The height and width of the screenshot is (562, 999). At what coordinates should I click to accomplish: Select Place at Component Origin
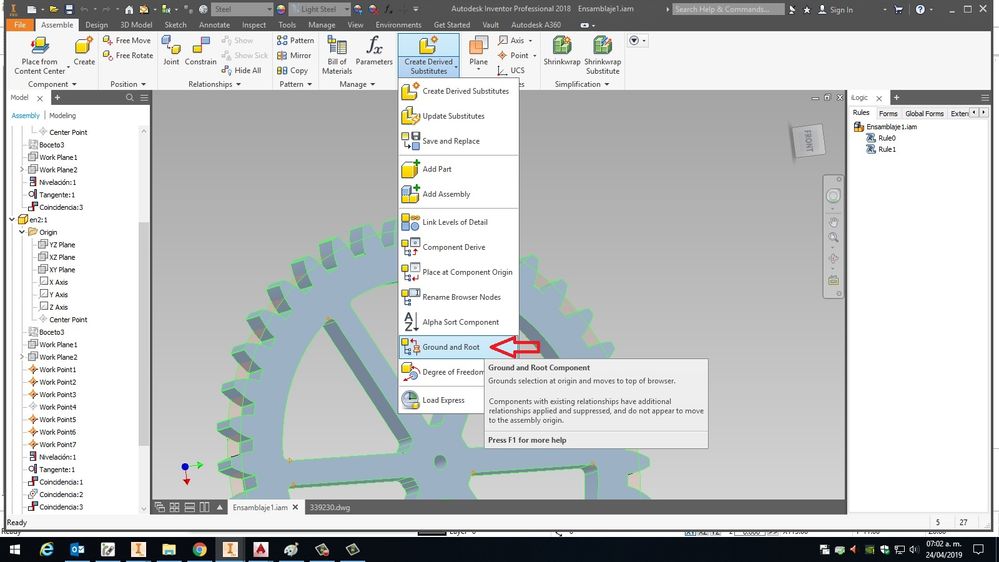(458, 272)
